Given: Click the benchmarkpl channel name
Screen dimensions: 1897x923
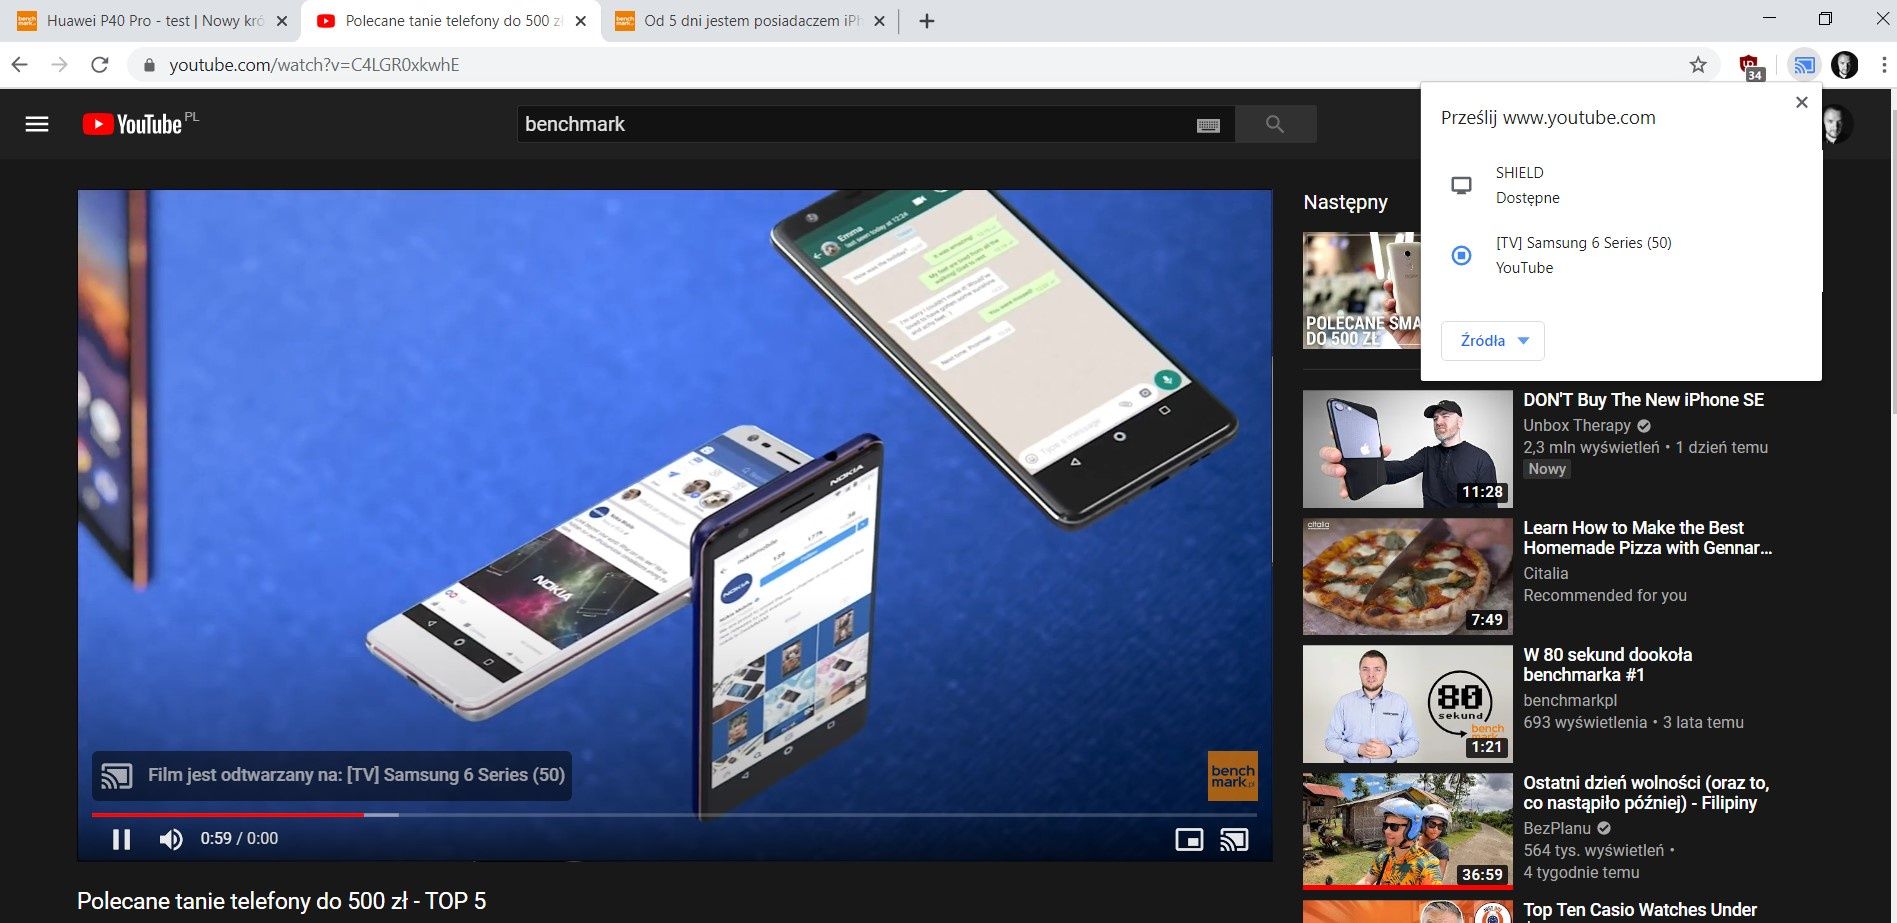Looking at the screenshot, I should tap(1570, 700).
